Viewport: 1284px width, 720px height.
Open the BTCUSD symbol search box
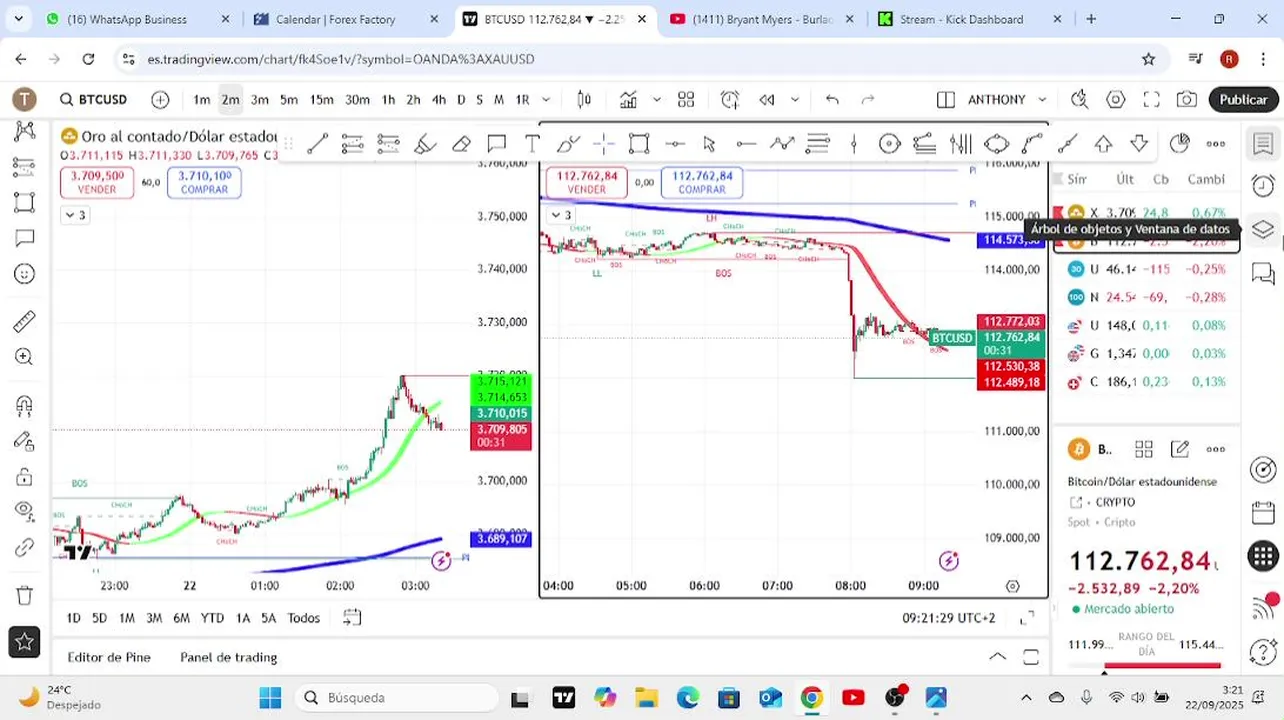coord(93,99)
